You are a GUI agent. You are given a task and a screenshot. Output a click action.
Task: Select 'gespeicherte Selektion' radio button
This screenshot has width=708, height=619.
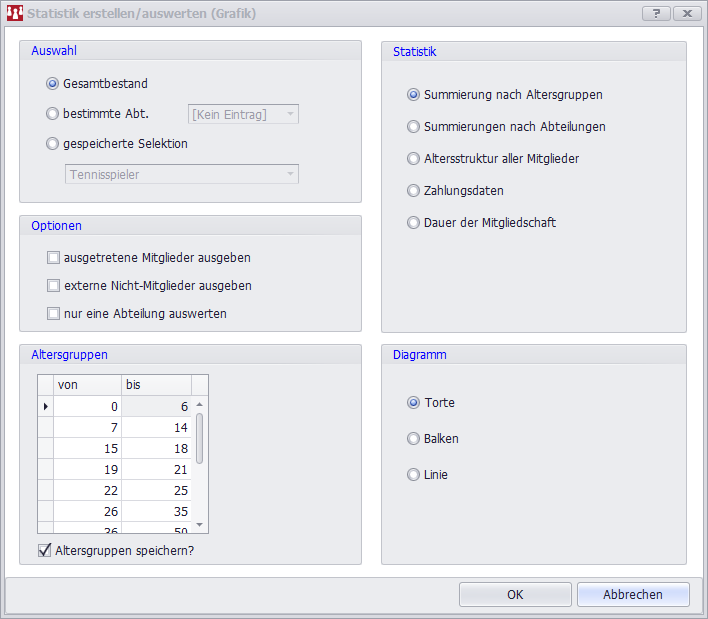[x=53, y=144]
